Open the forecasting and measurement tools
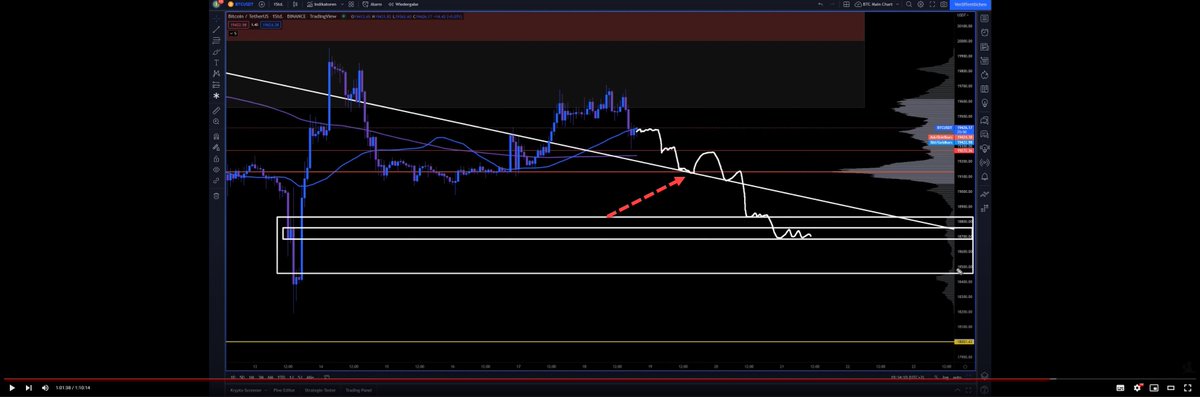Screen dimensions: 1200x397 click(x=216, y=85)
